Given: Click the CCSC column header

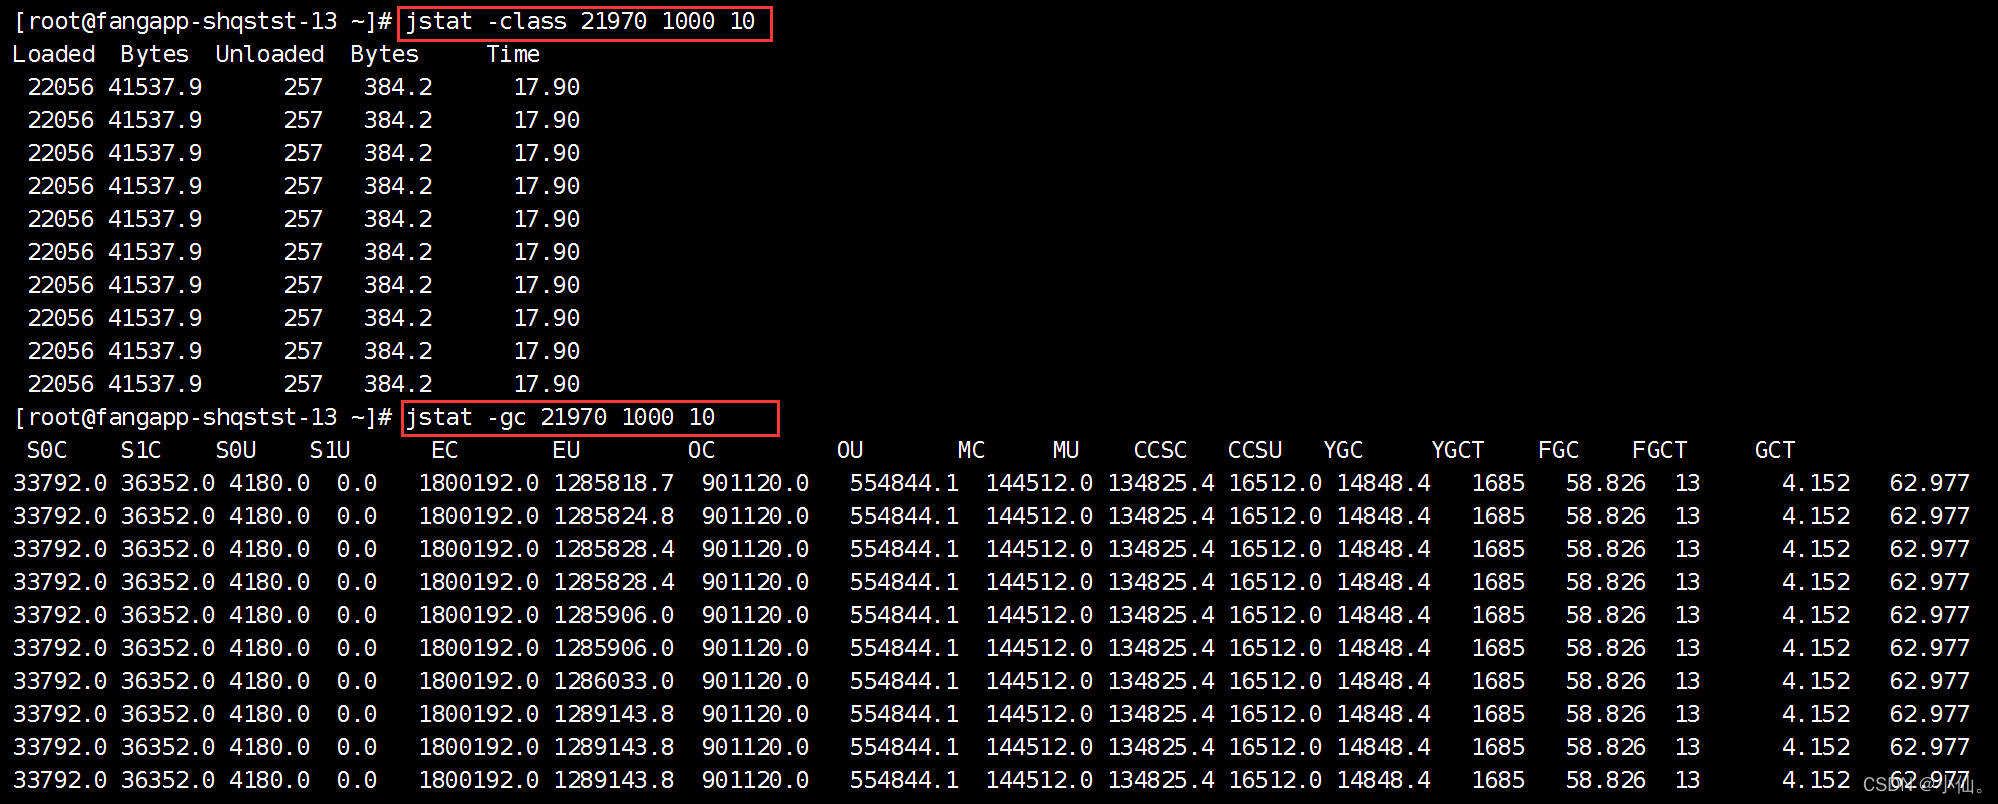Looking at the screenshot, I should coord(1160,451).
